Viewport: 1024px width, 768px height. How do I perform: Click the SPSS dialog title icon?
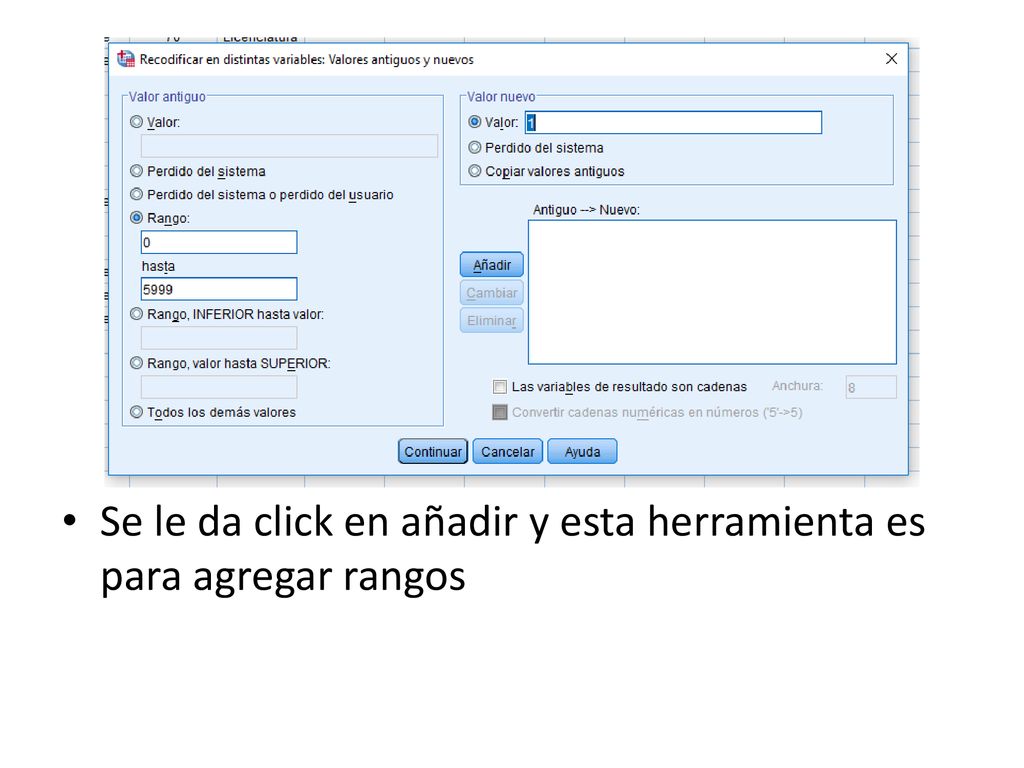click(x=125, y=59)
